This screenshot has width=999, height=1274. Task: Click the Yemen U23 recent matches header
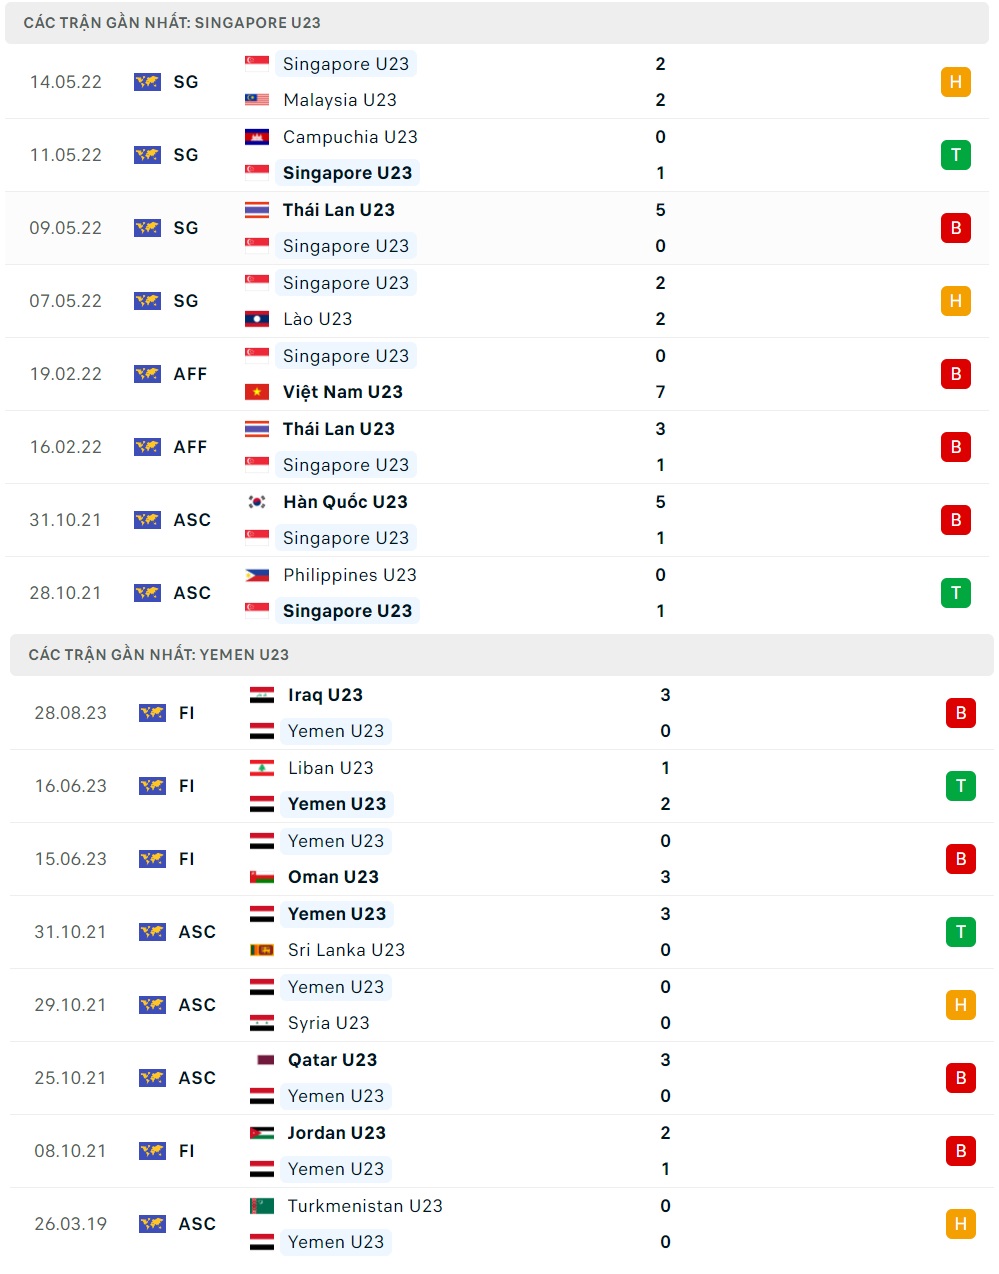point(502,655)
